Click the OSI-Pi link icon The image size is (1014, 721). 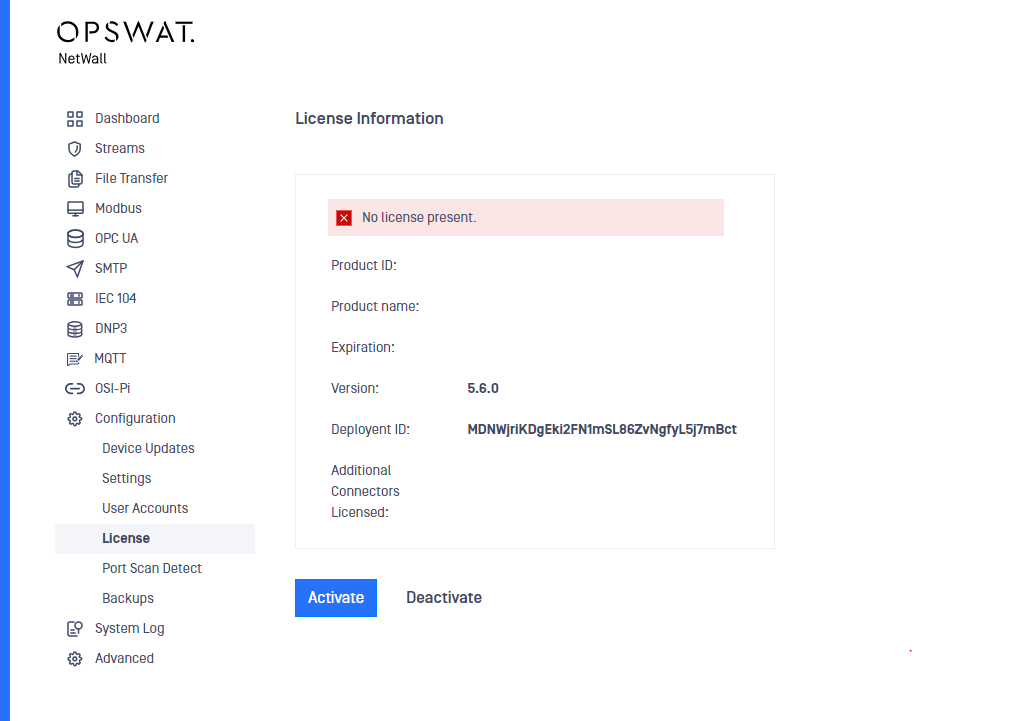pos(75,389)
